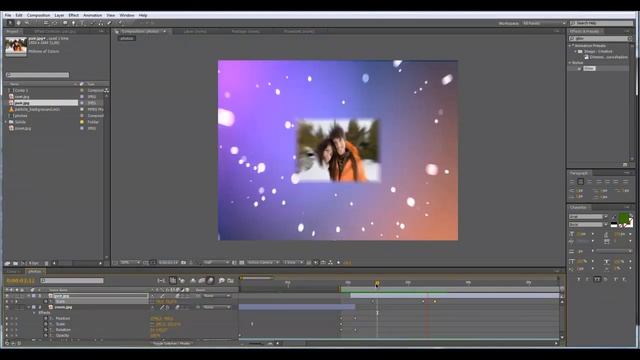Collapse the Stylize effects group
This screenshot has height=360, width=640.
pos(570,63)
